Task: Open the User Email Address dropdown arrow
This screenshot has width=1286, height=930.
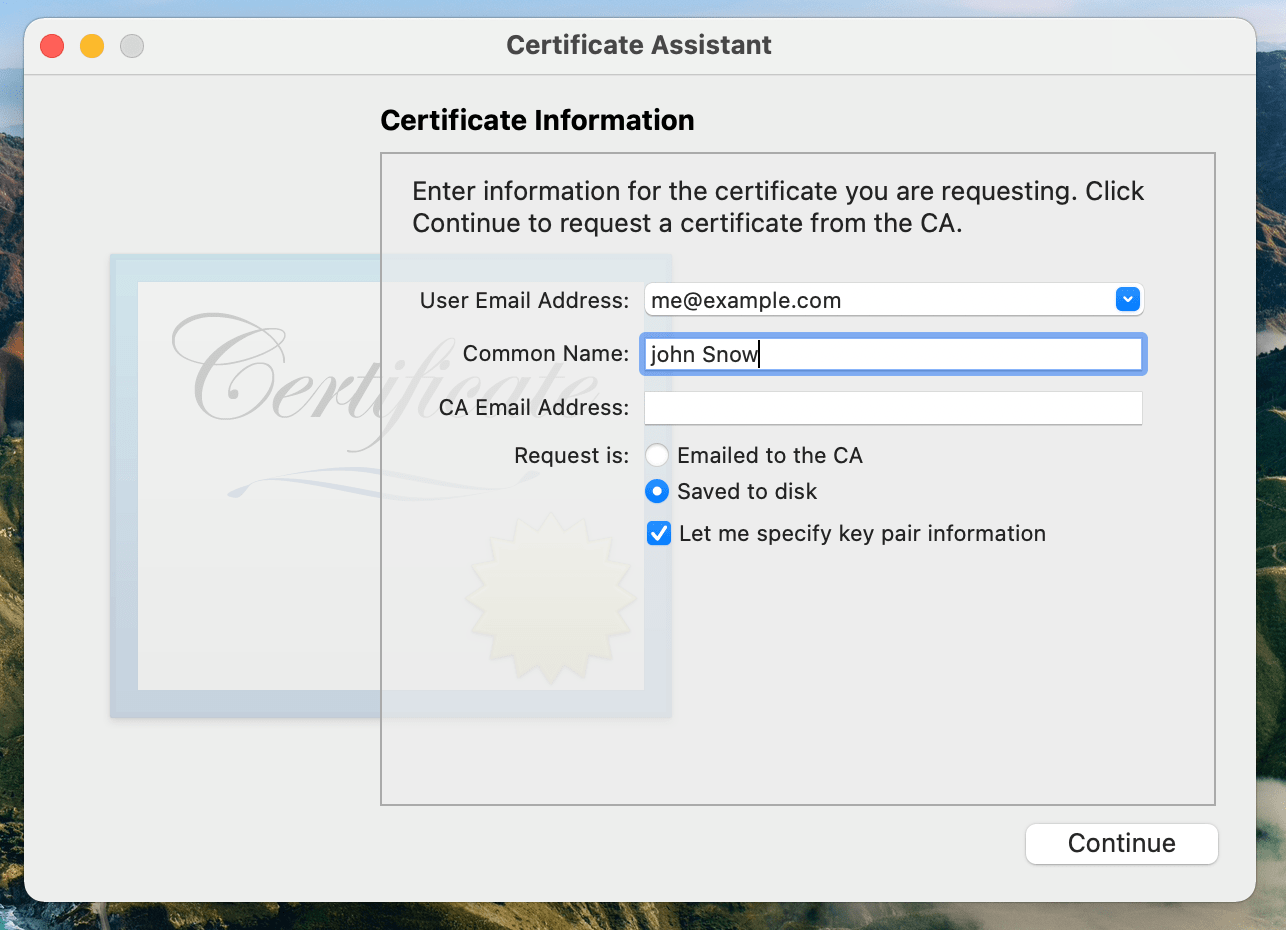Action: tap(1127, 299)
